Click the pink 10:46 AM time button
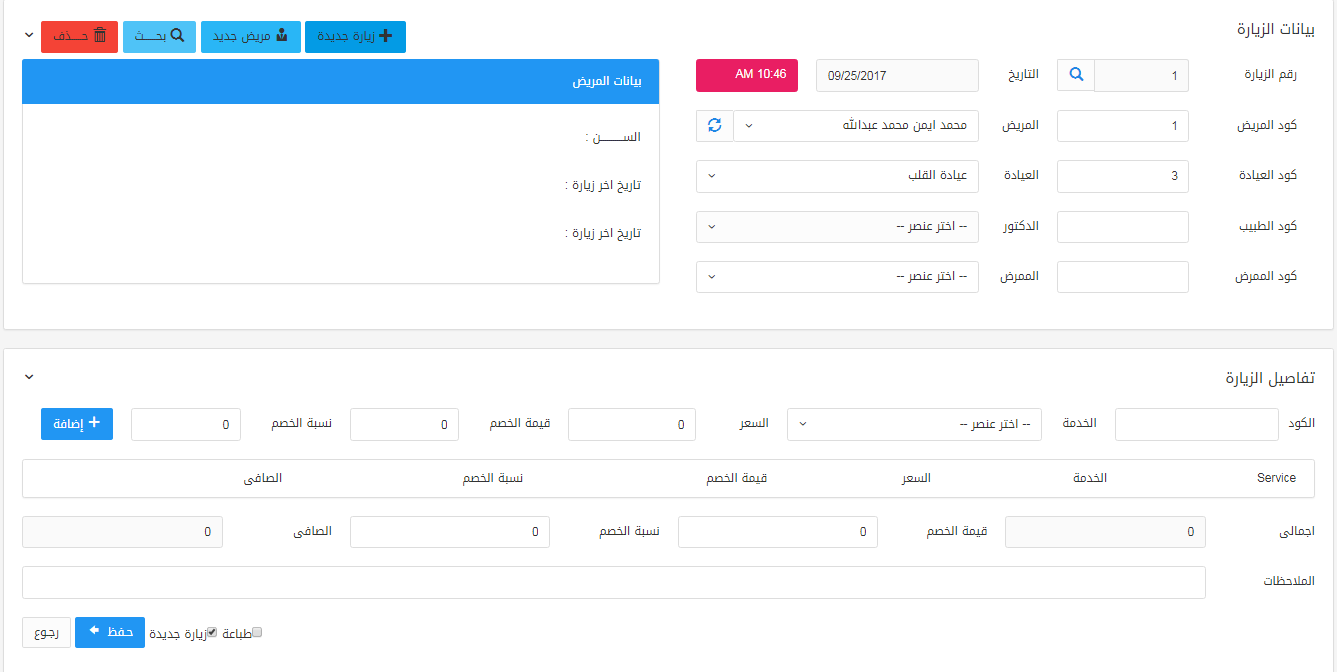 tap(747, 75)
